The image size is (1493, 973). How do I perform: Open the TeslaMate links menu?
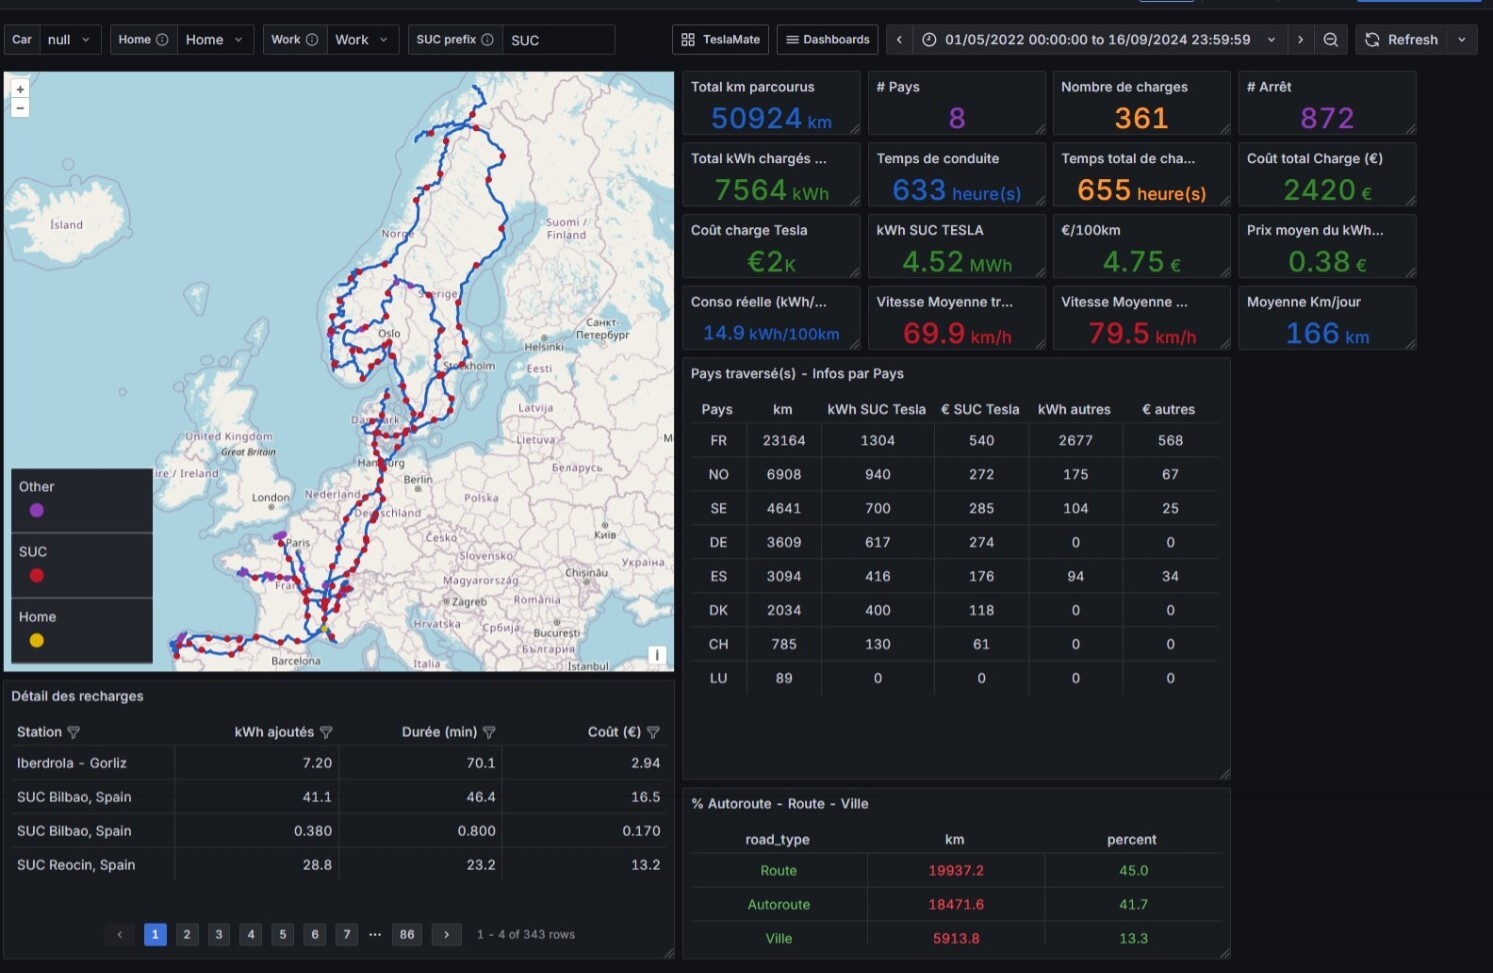pyautogui.click(x=721, y=40)
